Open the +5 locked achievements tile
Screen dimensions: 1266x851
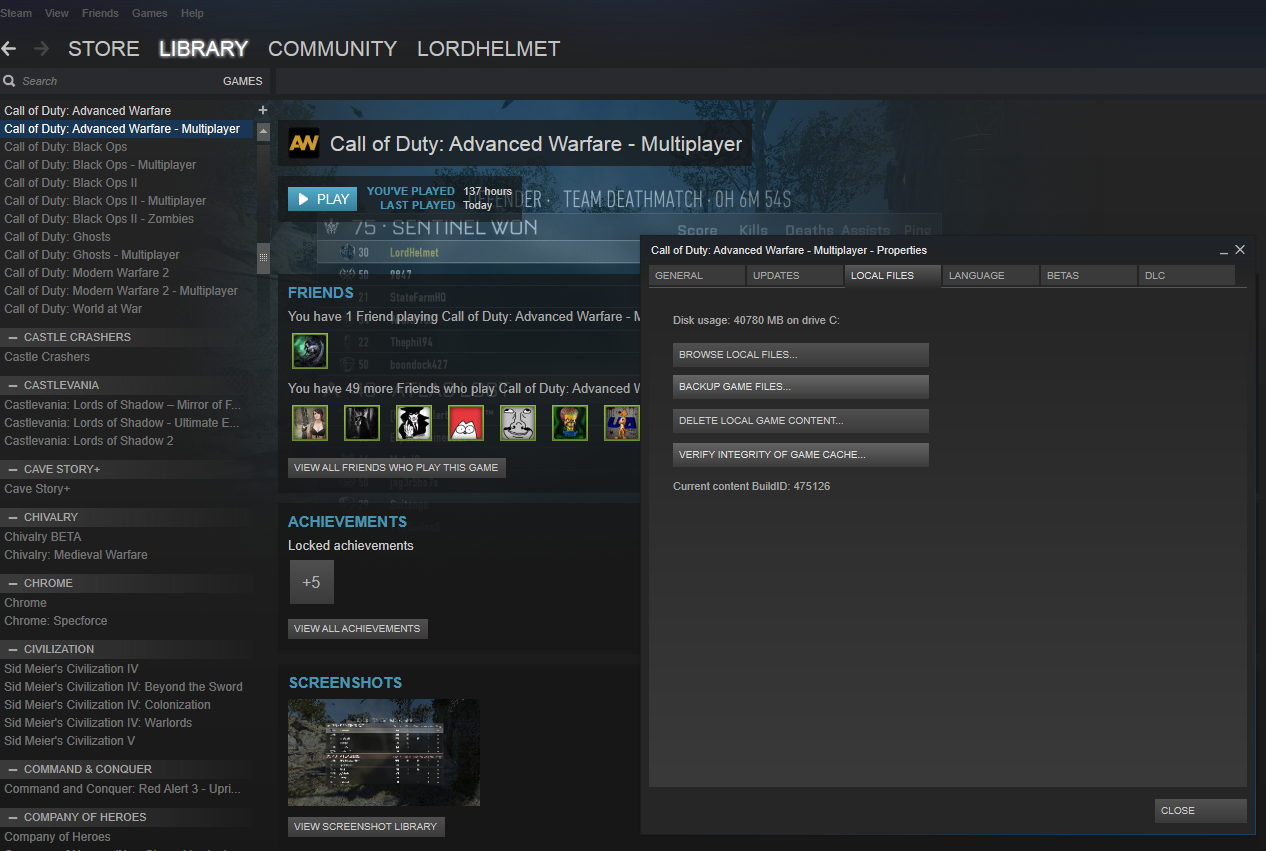311,582
